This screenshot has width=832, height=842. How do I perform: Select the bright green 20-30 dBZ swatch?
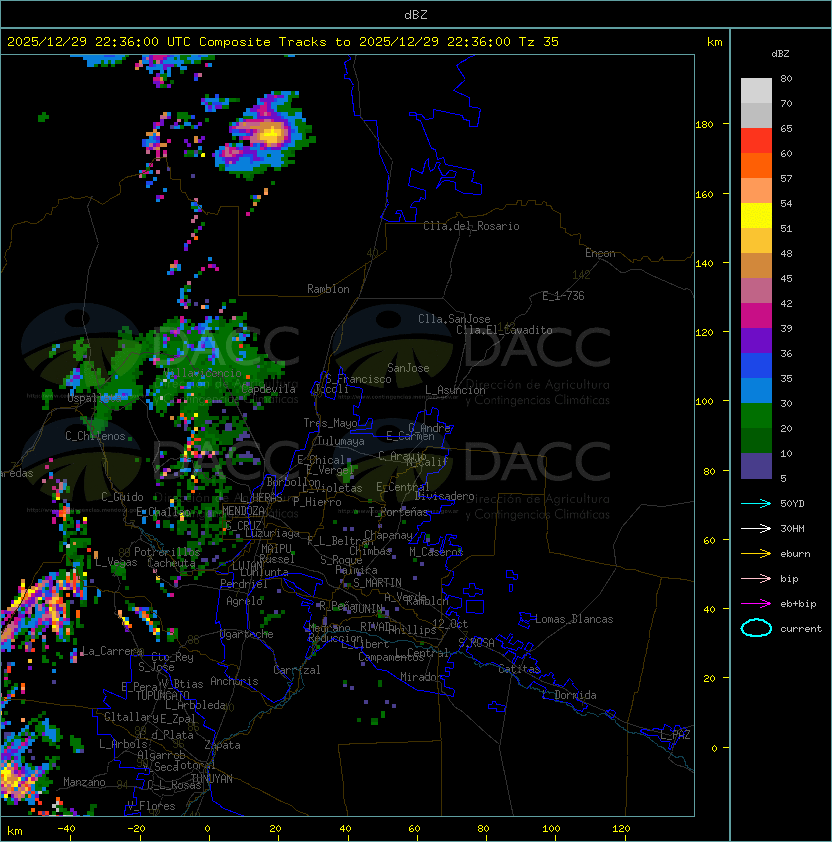pos(756,416)
